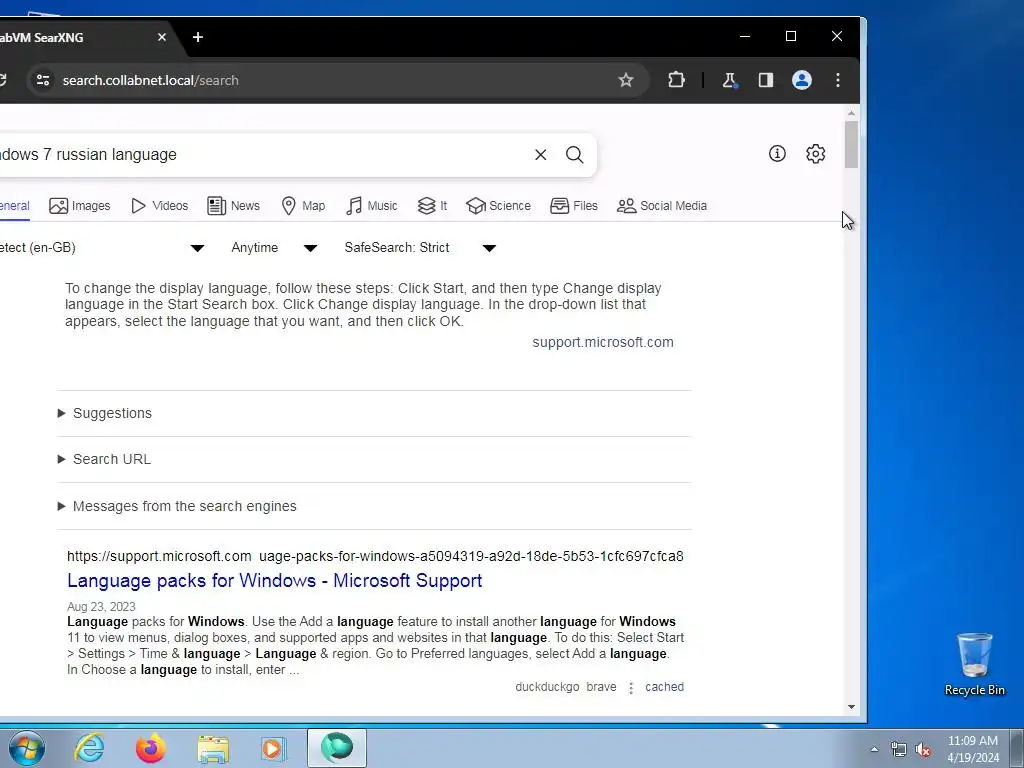Screen dimensions: 1024x768
Task: Click the Aug 23, 2023 result date
Action: tap(101, 607)
